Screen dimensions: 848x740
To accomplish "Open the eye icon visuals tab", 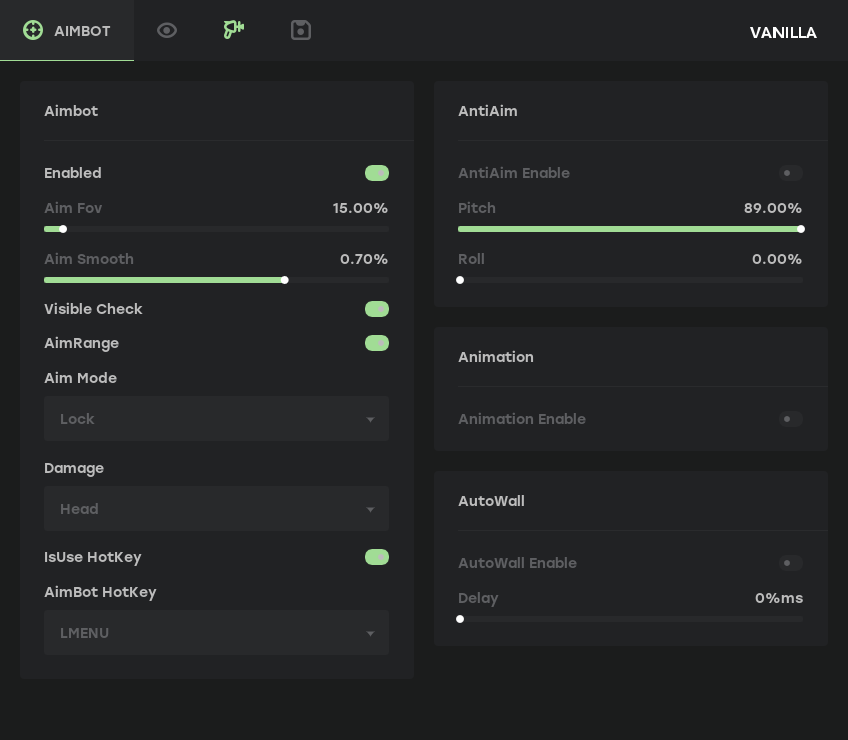I will click(167, 31).
